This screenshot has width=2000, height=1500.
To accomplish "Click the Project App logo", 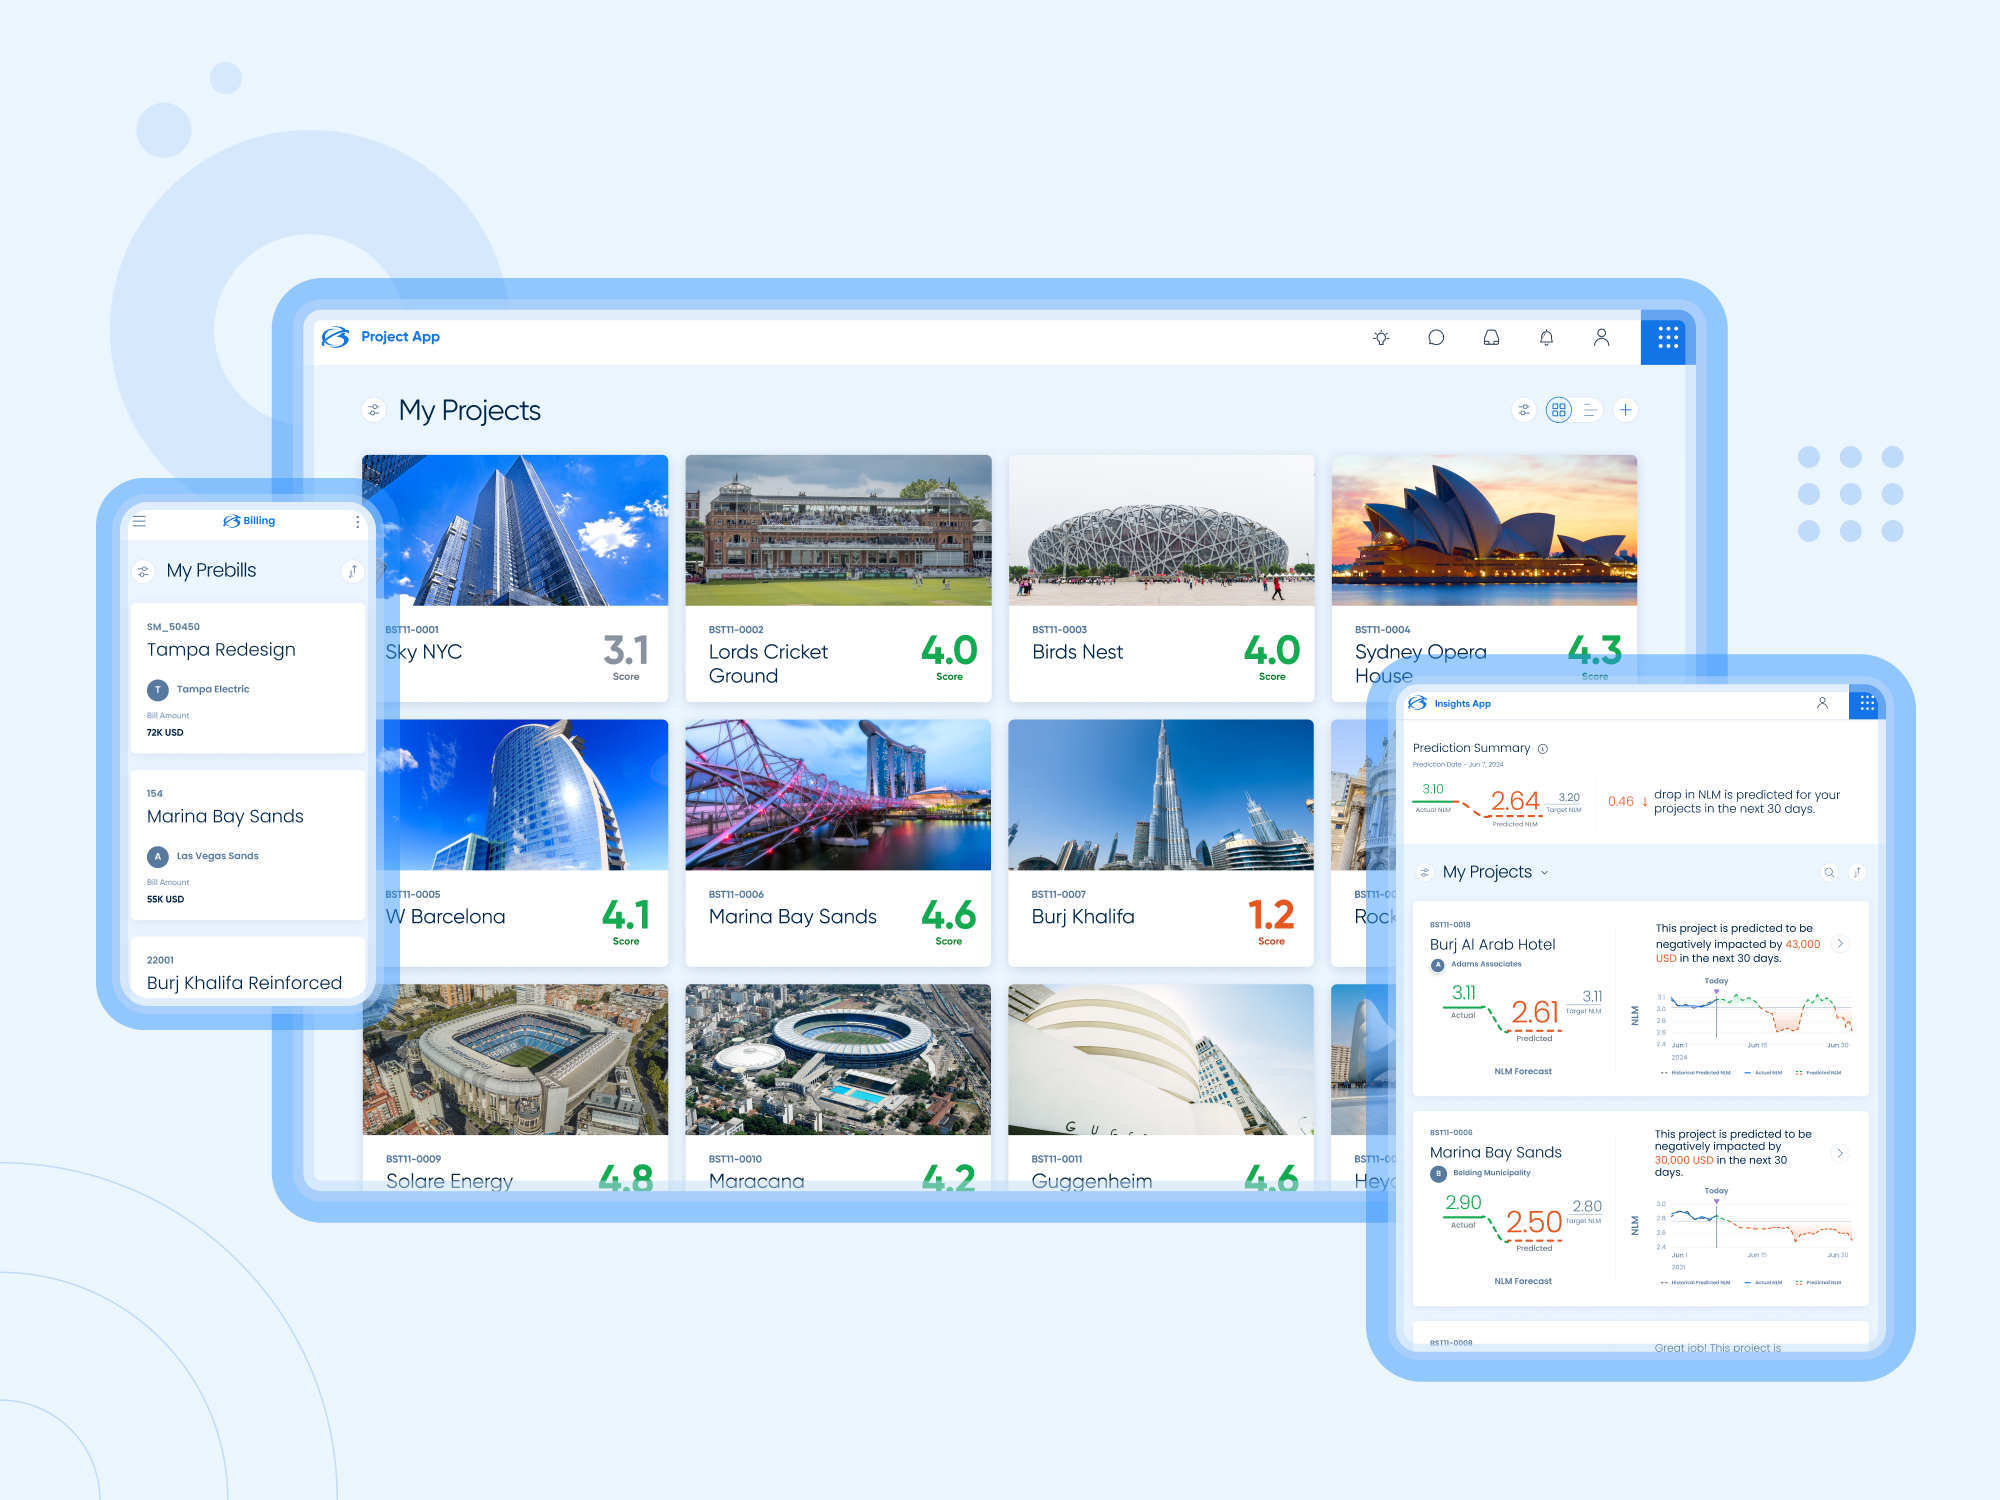I will (335, 337).
